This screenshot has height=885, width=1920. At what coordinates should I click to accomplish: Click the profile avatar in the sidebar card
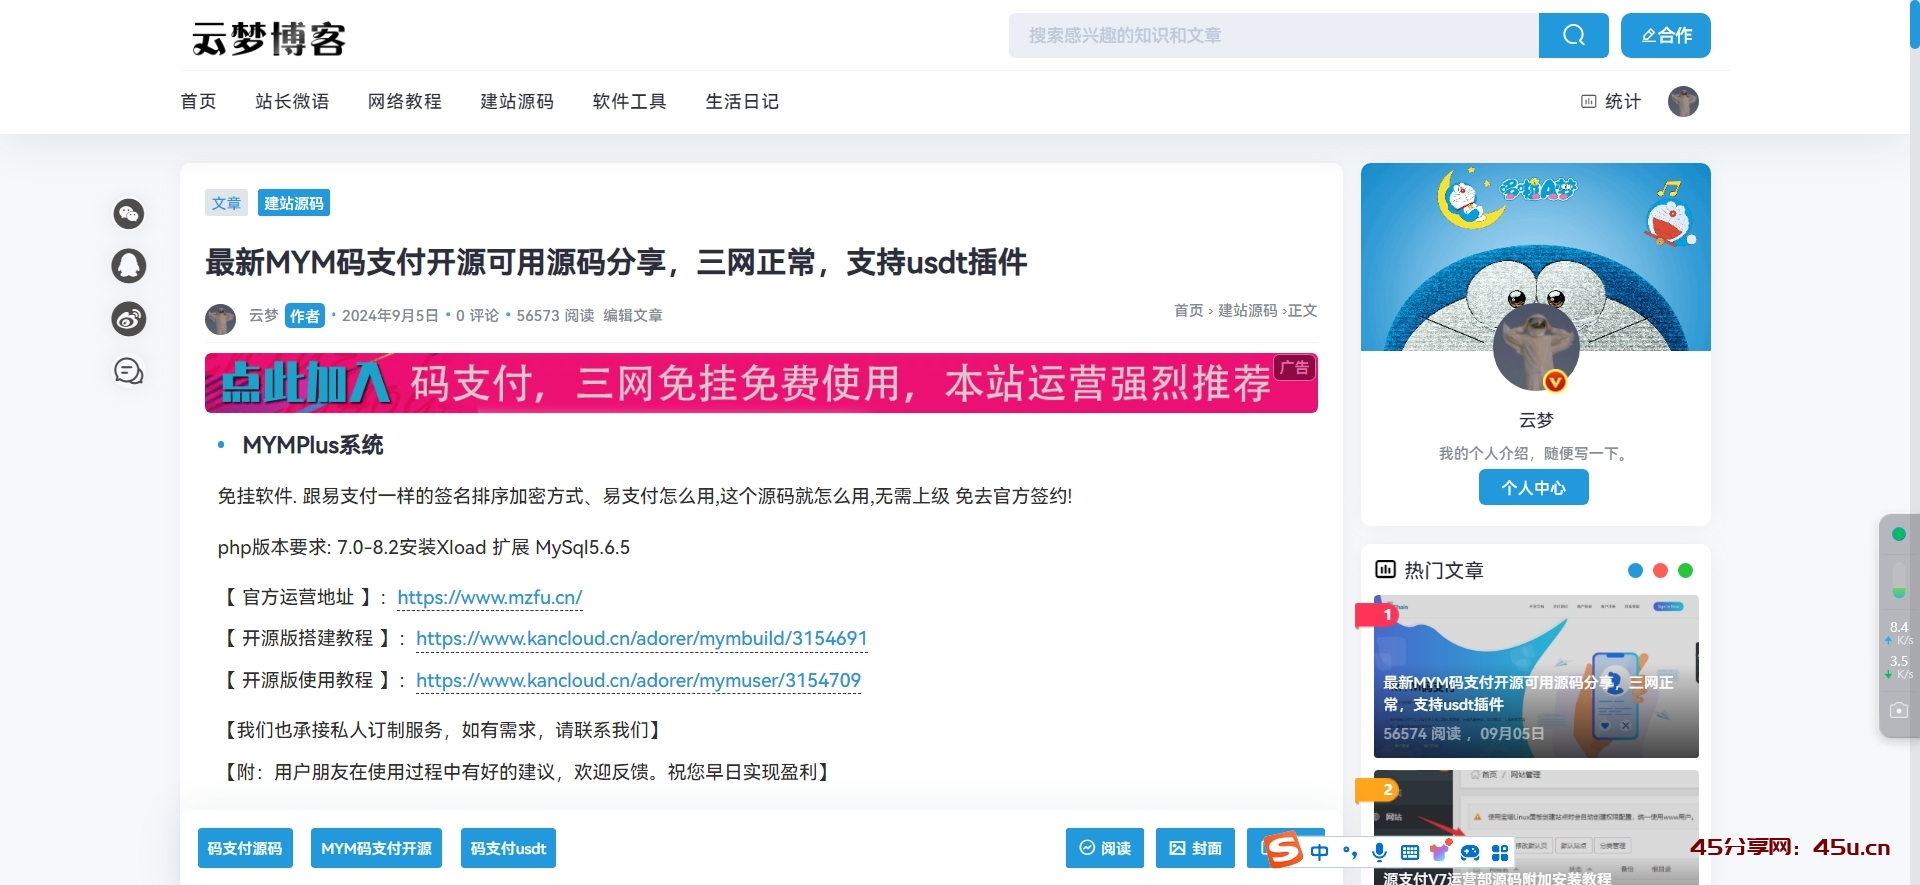point(1536,348)
